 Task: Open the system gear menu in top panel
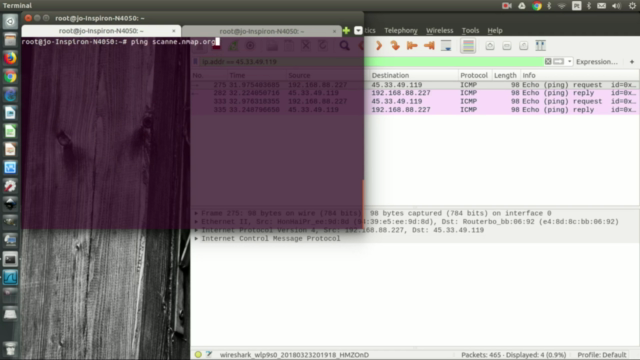click(x=632, y=5)
